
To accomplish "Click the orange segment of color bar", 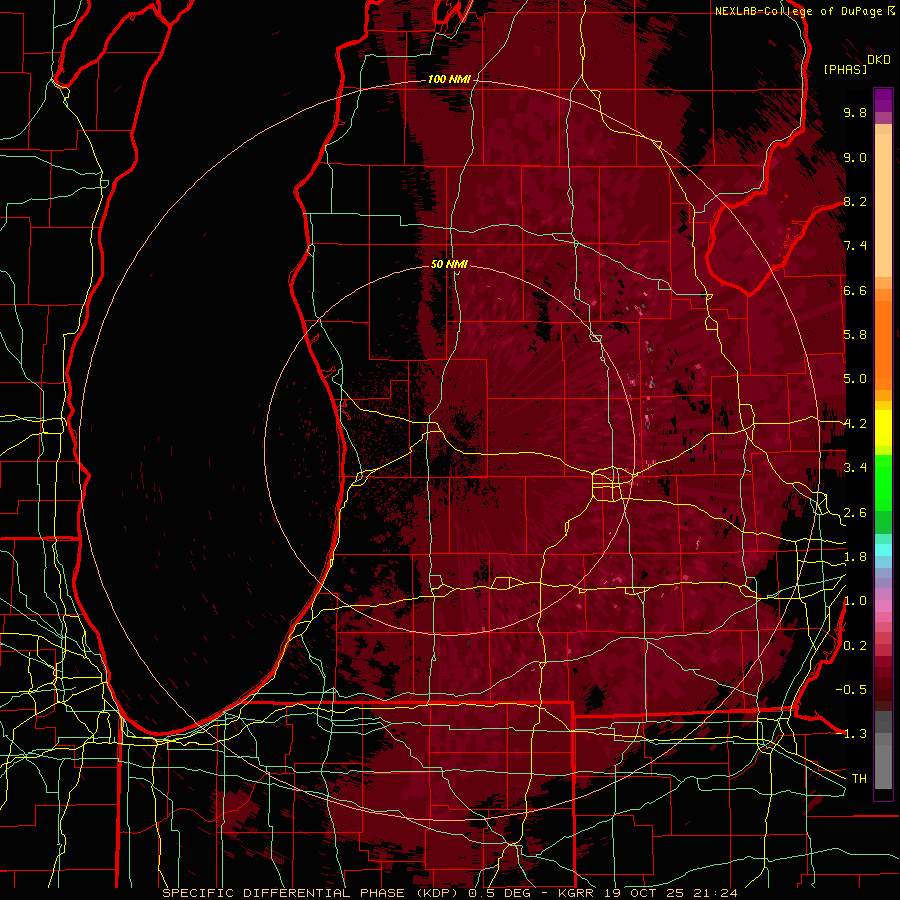I will (883, 344).
